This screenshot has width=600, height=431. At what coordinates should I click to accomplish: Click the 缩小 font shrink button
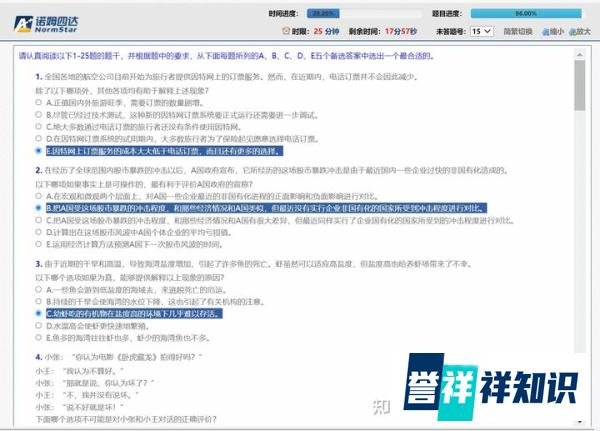tap(553, 32)
